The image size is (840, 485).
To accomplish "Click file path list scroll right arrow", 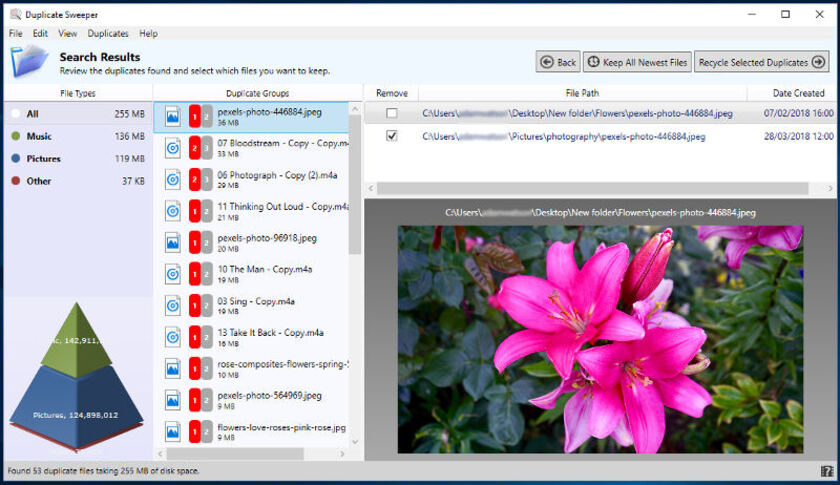I will [830, 188].
